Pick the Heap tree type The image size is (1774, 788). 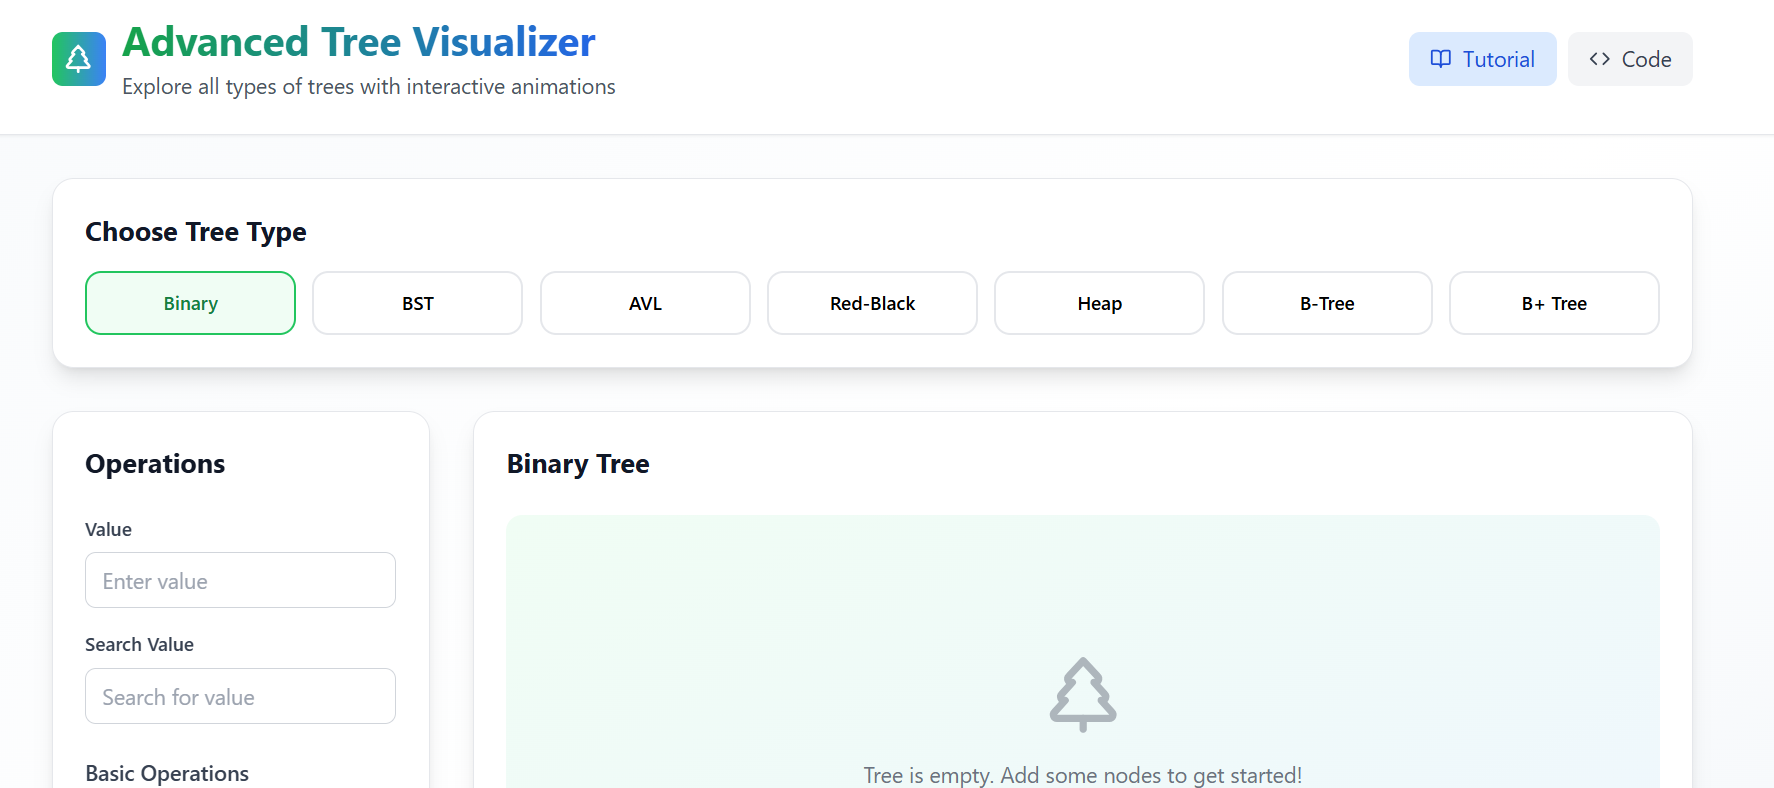1099,303
